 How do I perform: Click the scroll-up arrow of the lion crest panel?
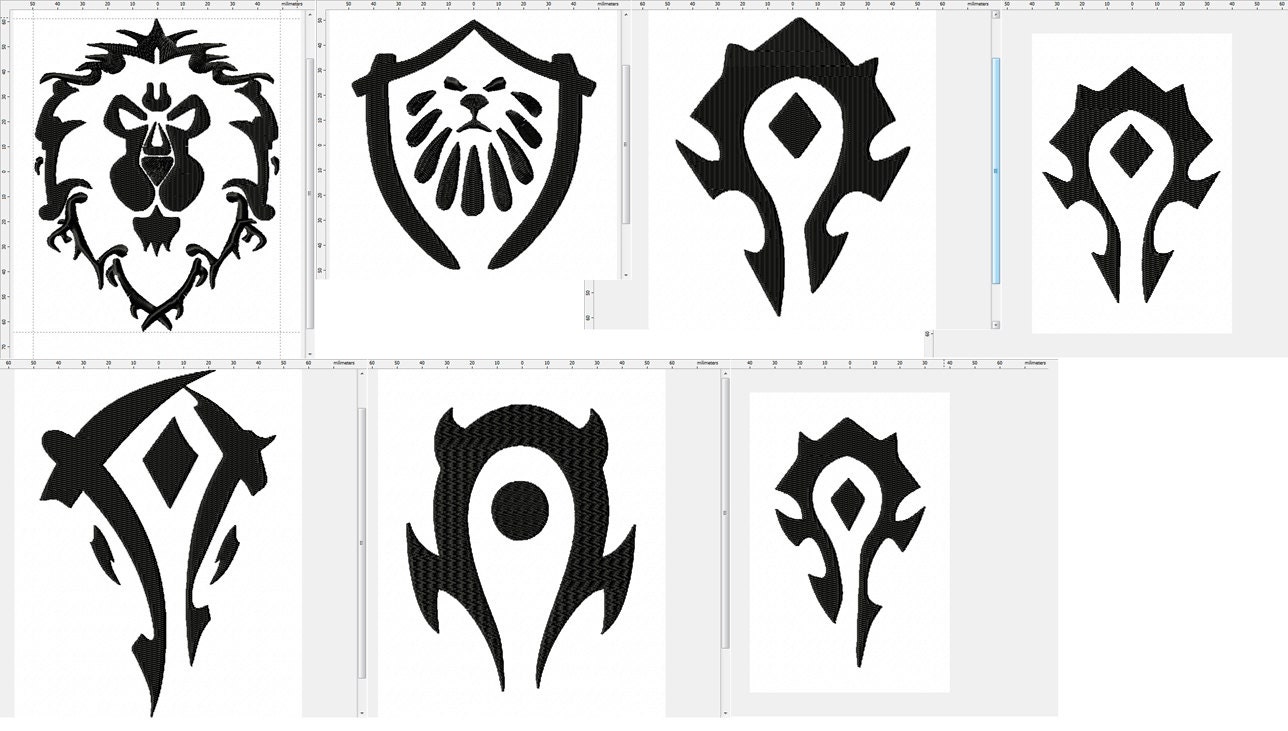coord(310,15)
